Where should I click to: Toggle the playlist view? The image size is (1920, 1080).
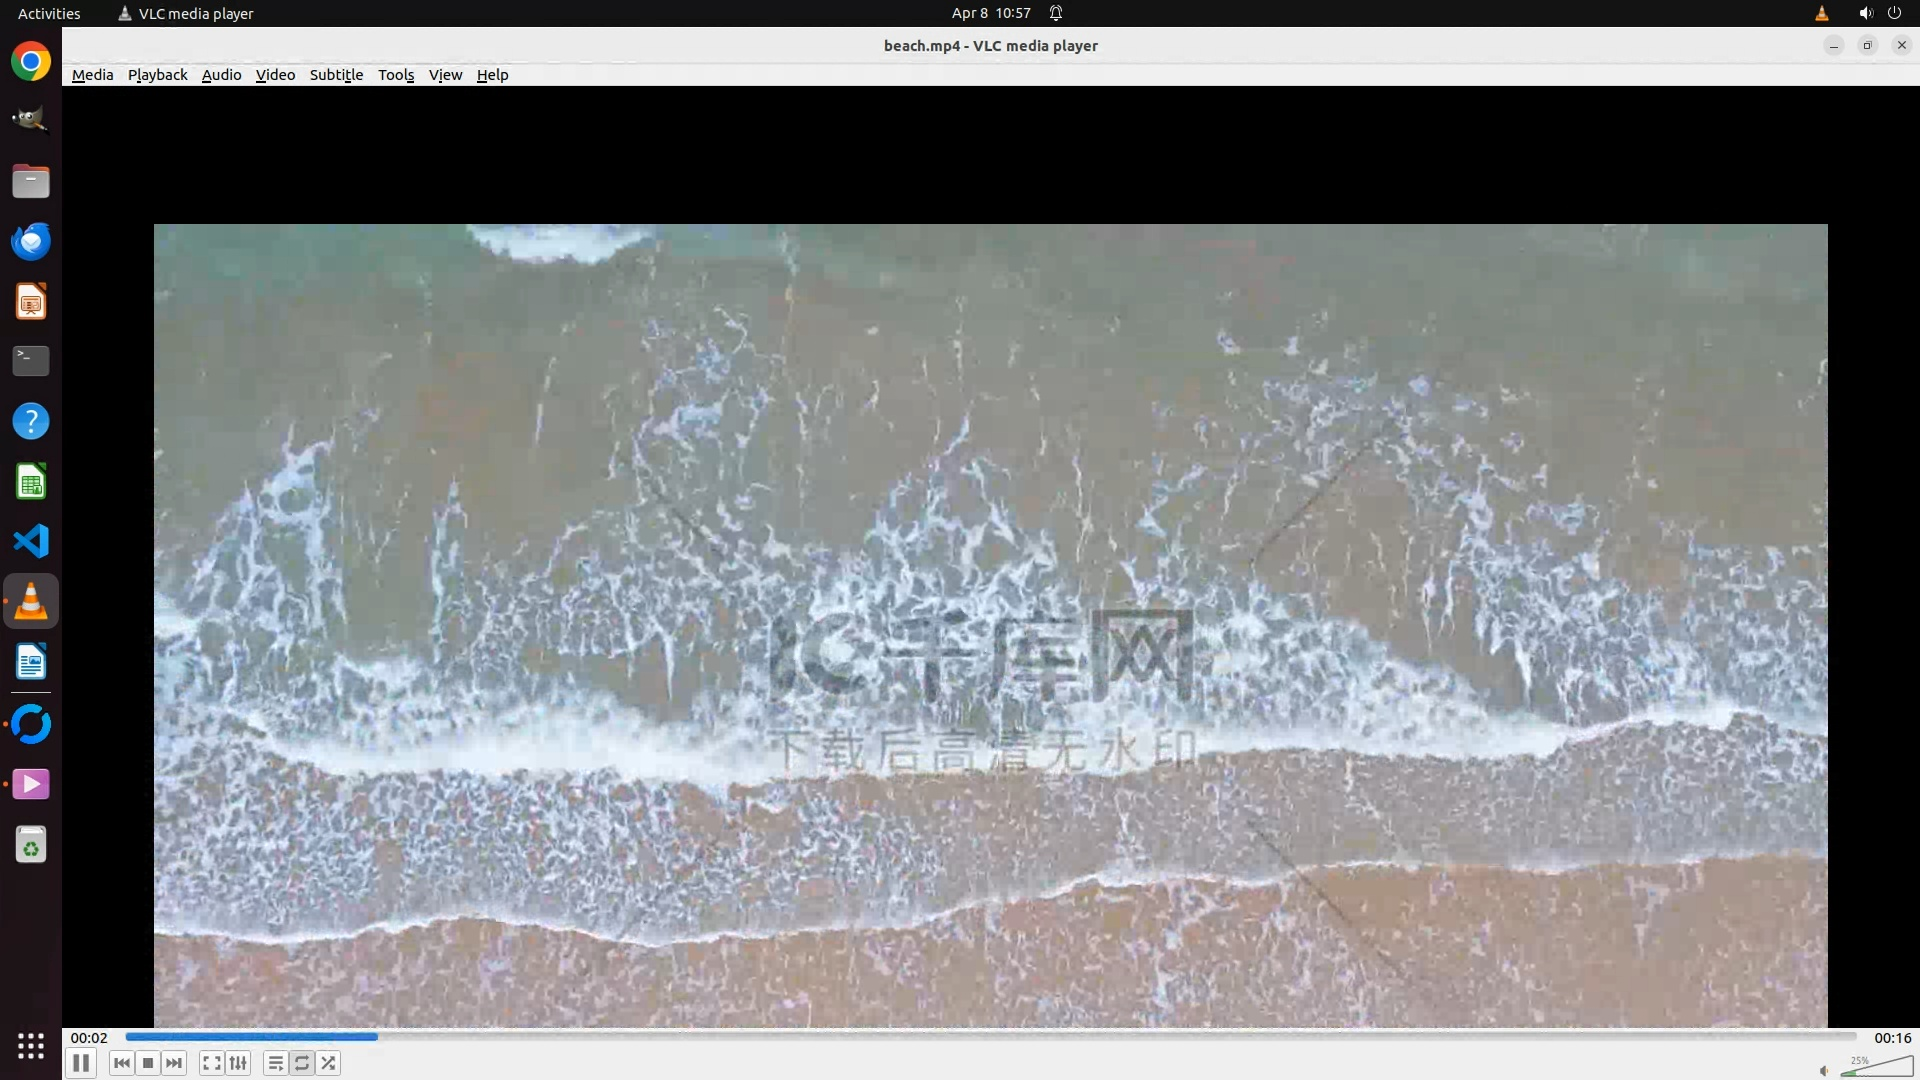(275, 1063)
